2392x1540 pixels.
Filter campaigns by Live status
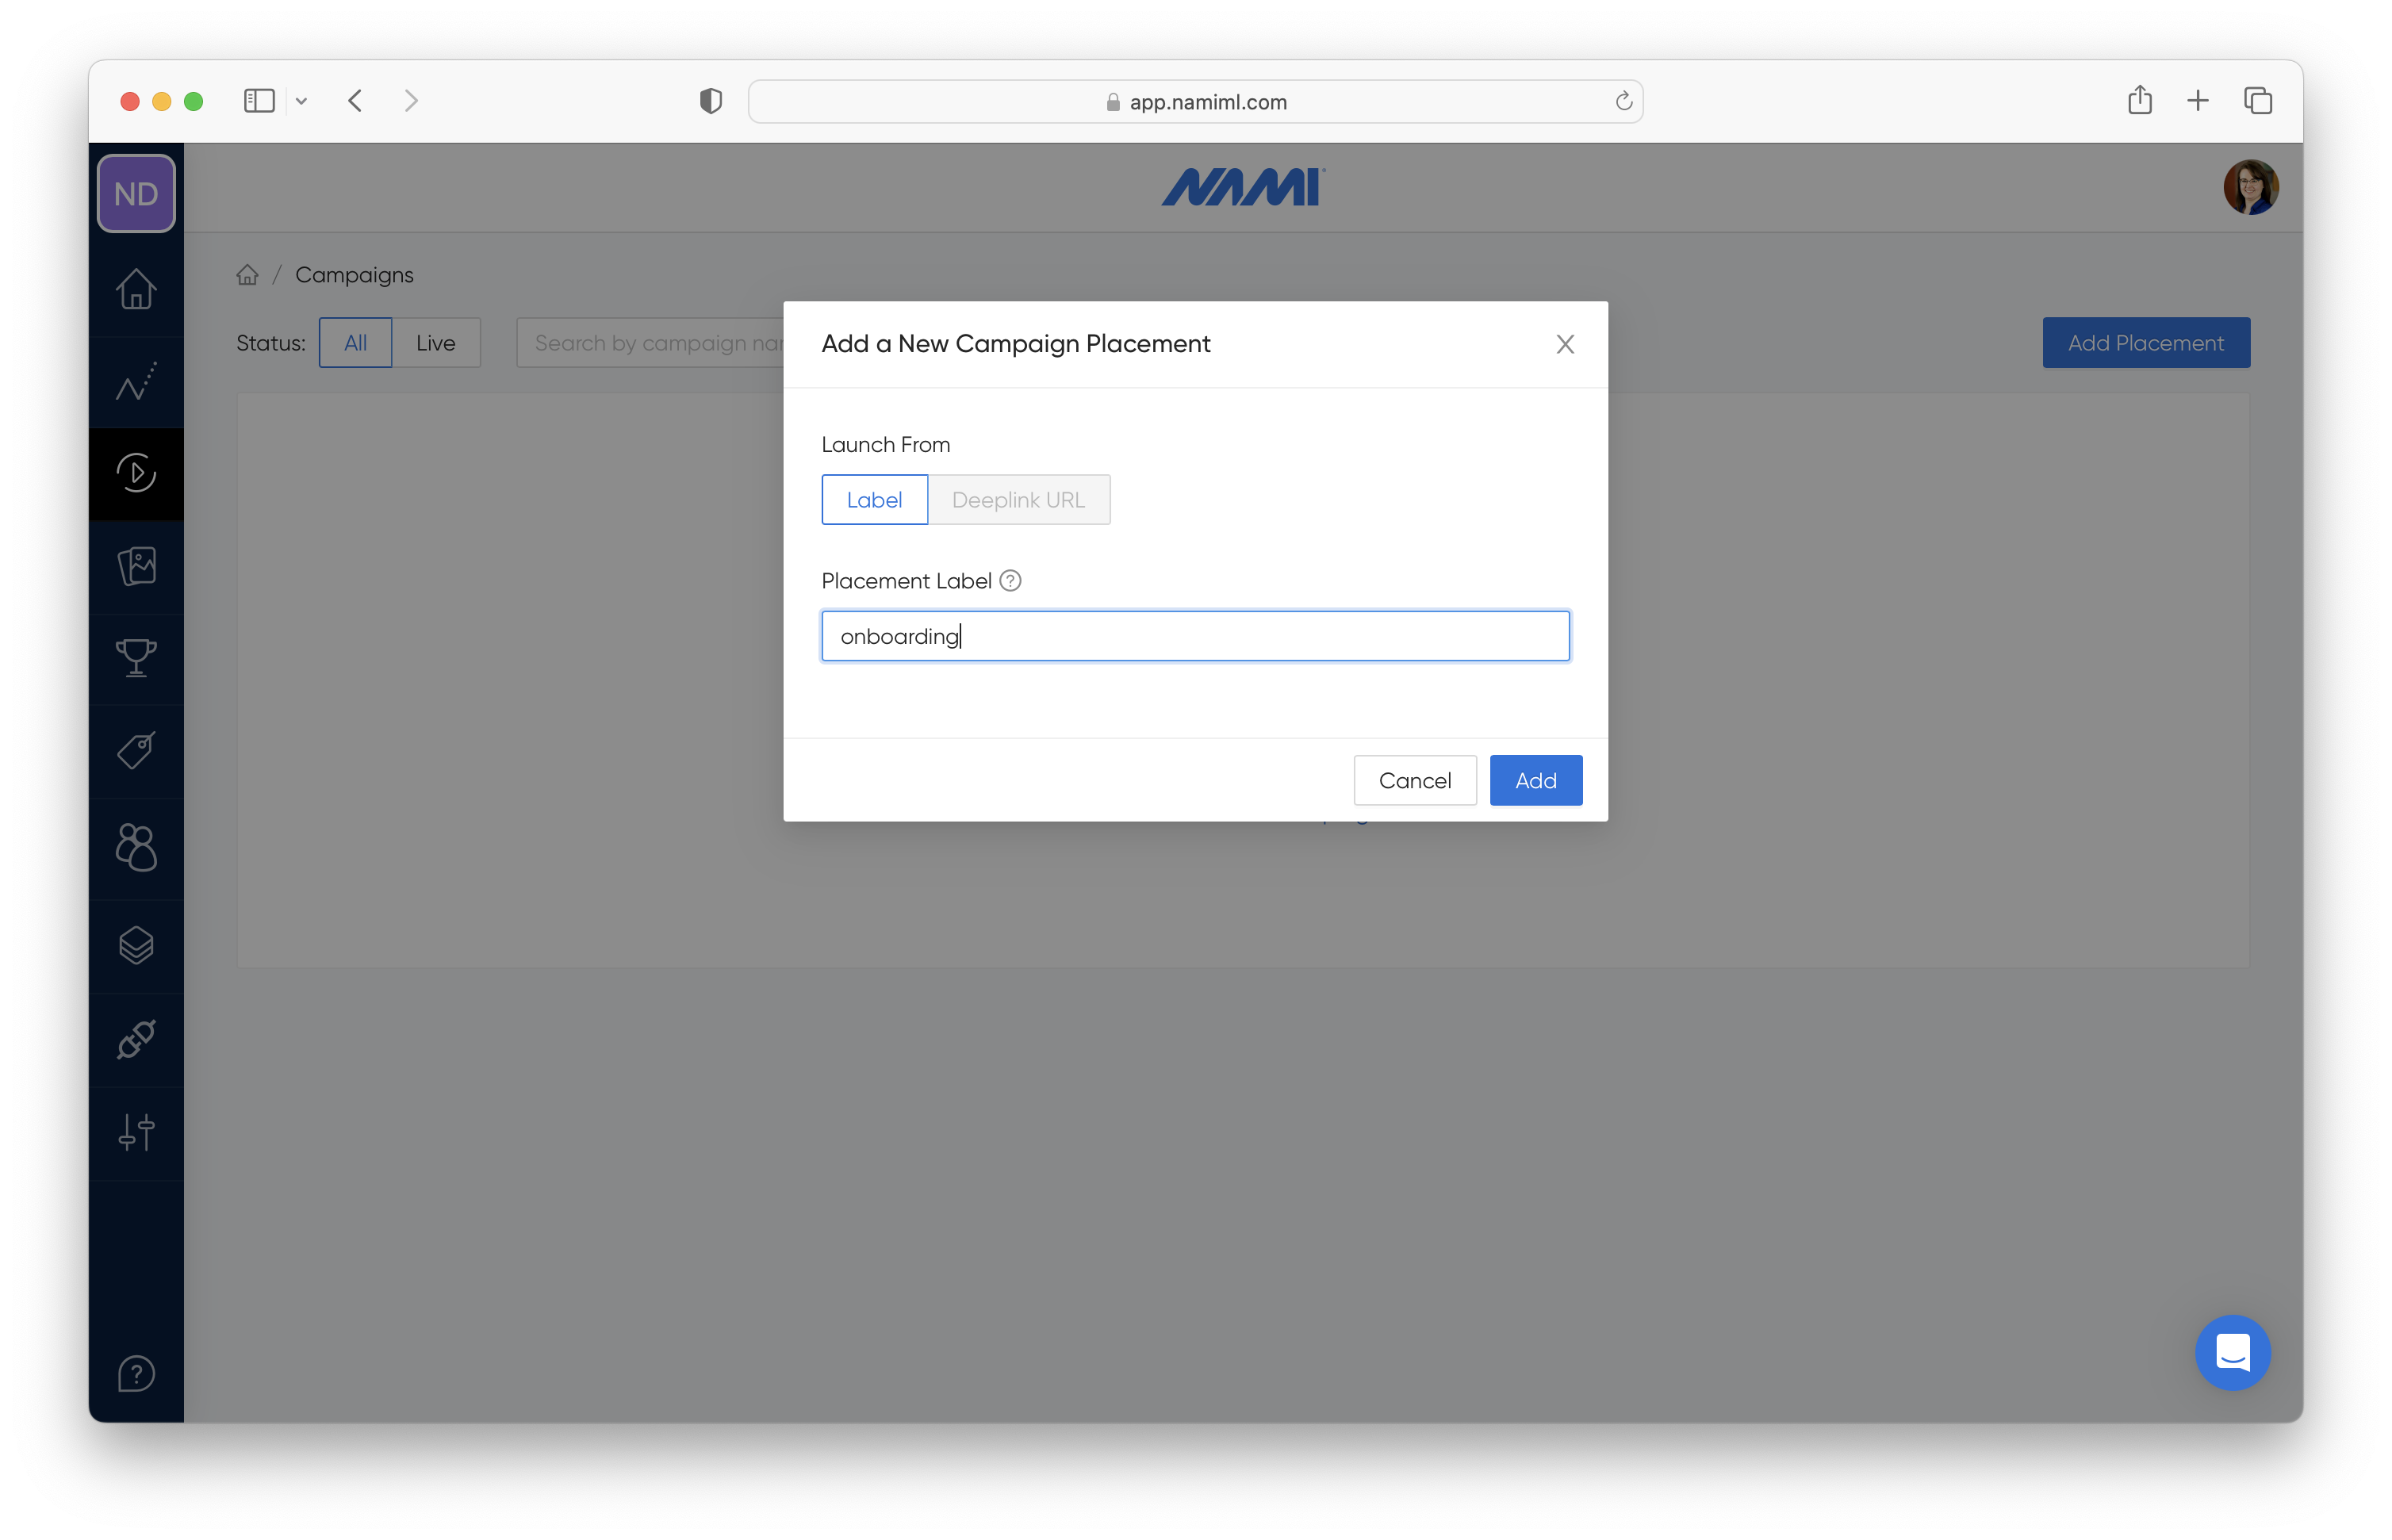point(435,343)
